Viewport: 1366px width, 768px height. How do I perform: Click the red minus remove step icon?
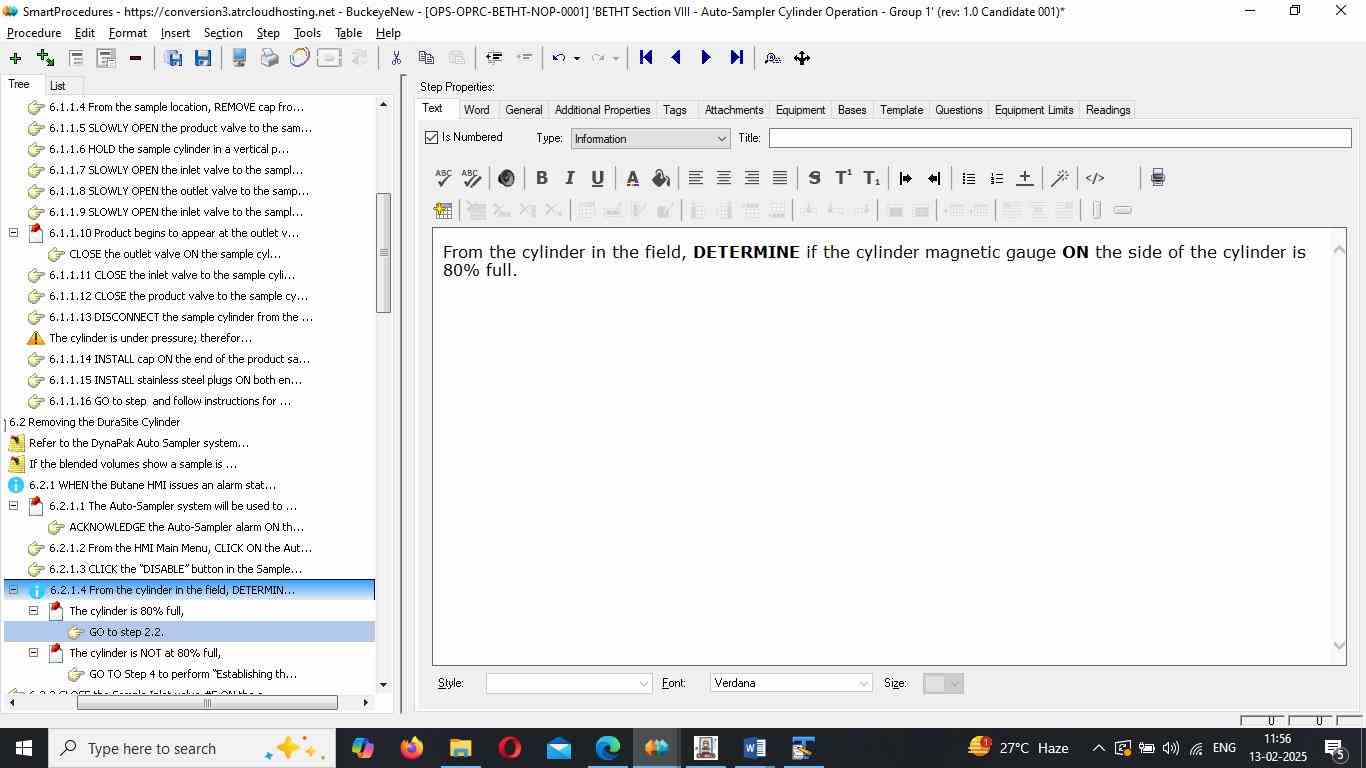(x=135, y=58)
